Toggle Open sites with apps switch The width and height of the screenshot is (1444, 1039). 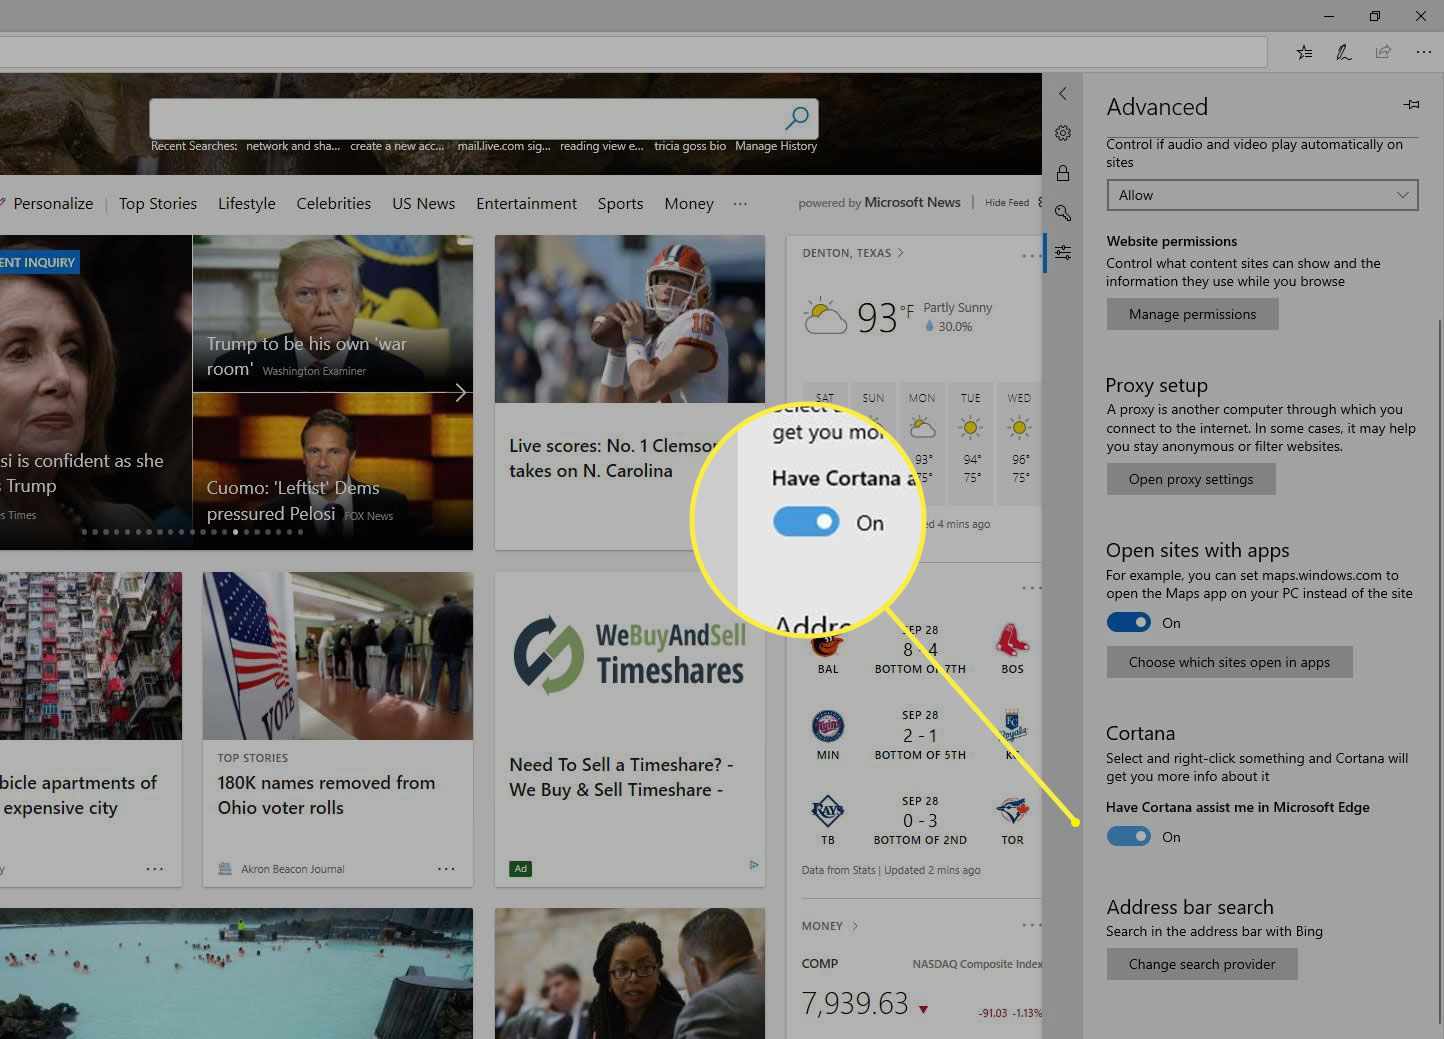point(1129,622)
